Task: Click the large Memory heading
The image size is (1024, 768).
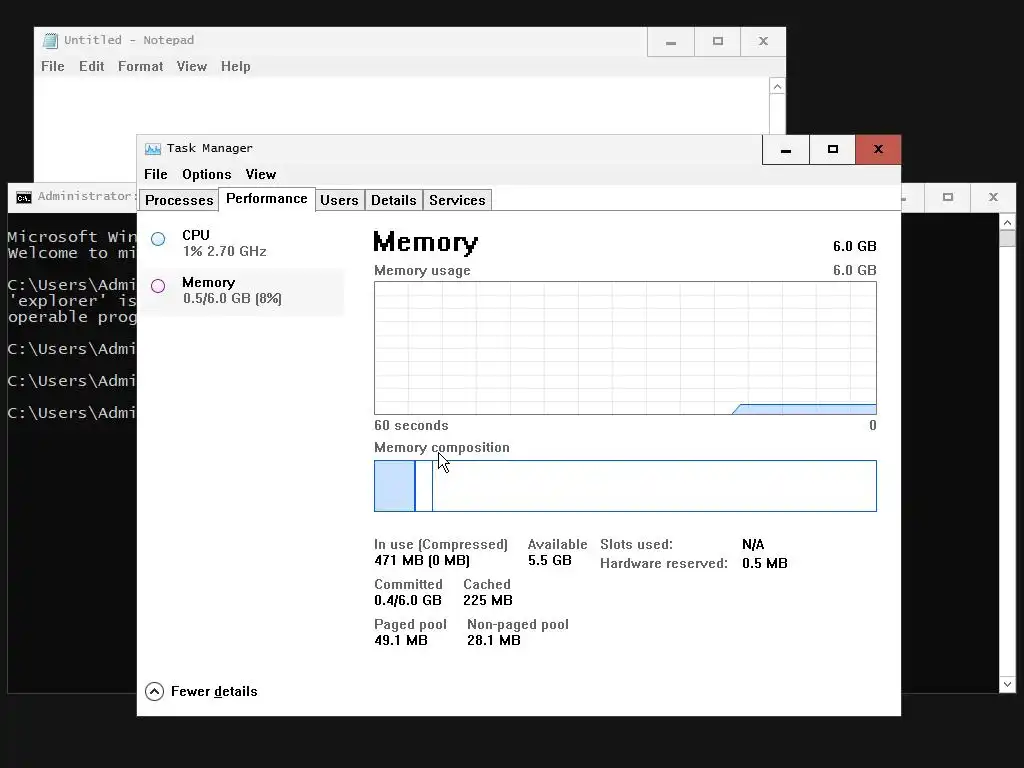Action: (x=426, y=242)
